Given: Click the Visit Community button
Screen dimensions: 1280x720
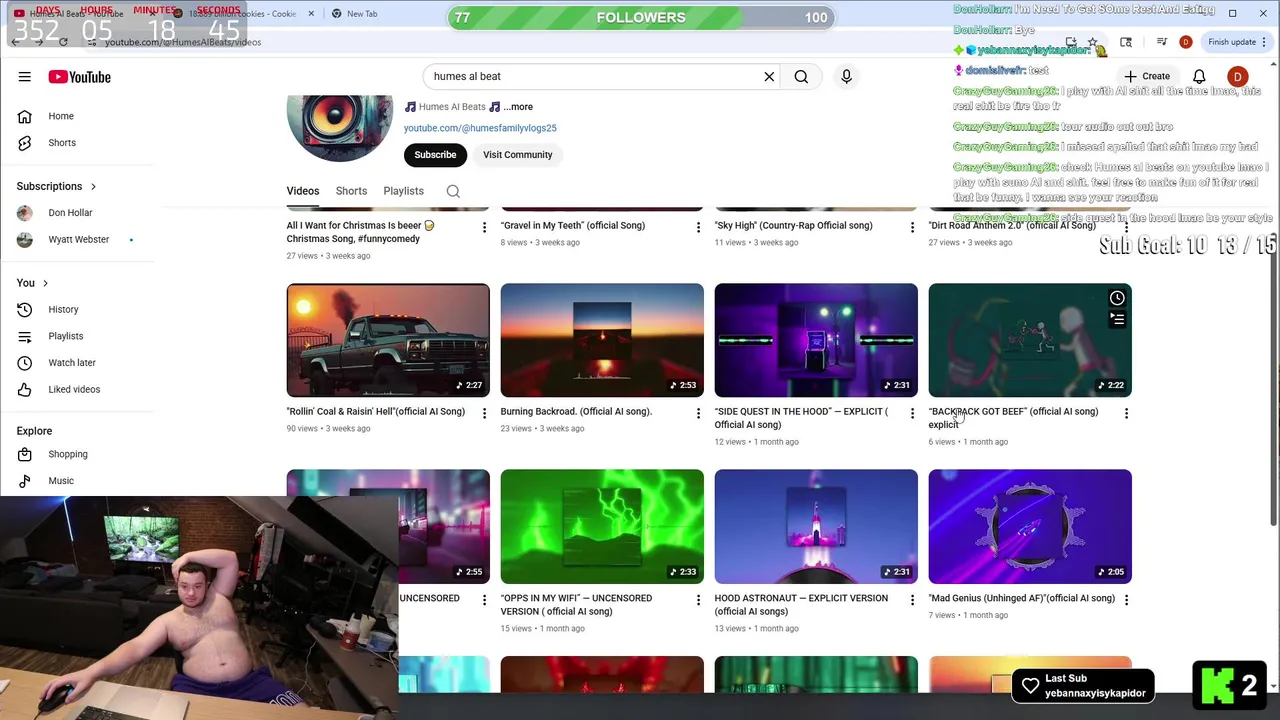Looking at the screenshot, I should point(517,155).
